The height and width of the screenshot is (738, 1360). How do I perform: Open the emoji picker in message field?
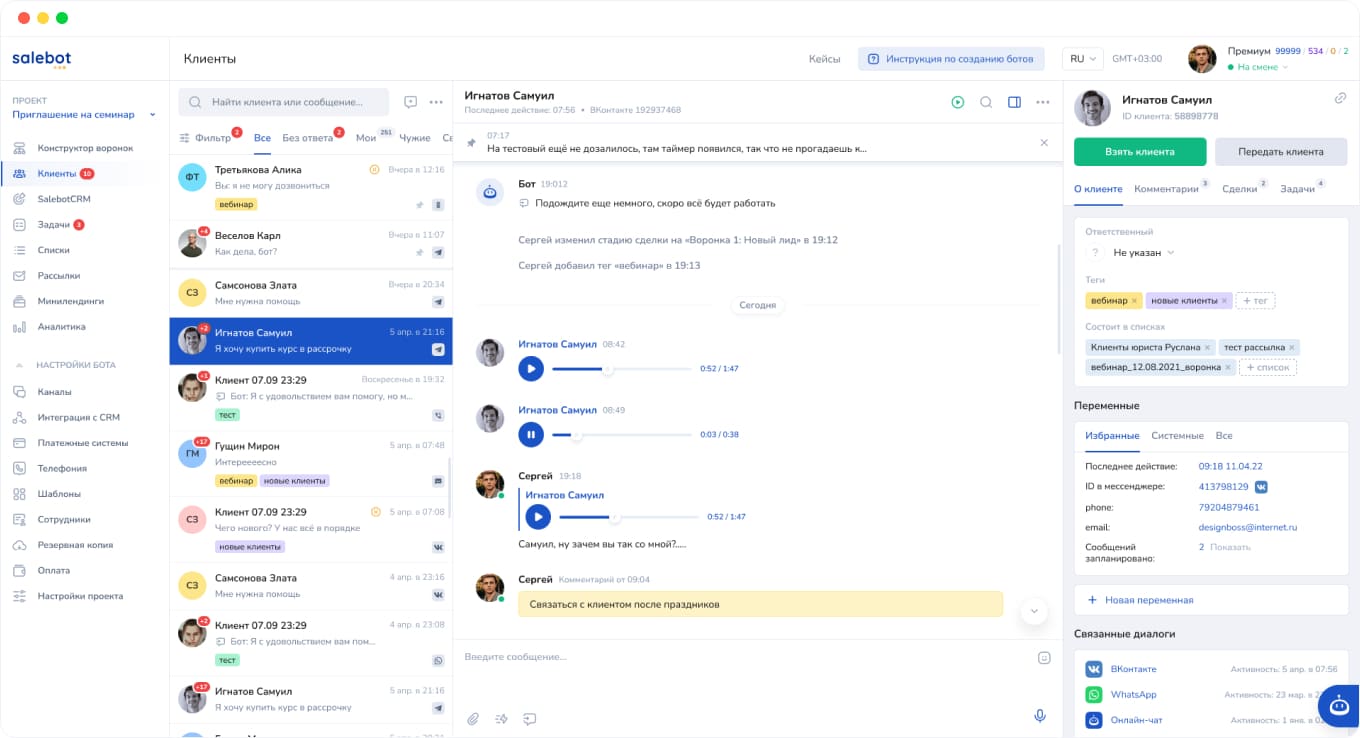(1044, 657)
